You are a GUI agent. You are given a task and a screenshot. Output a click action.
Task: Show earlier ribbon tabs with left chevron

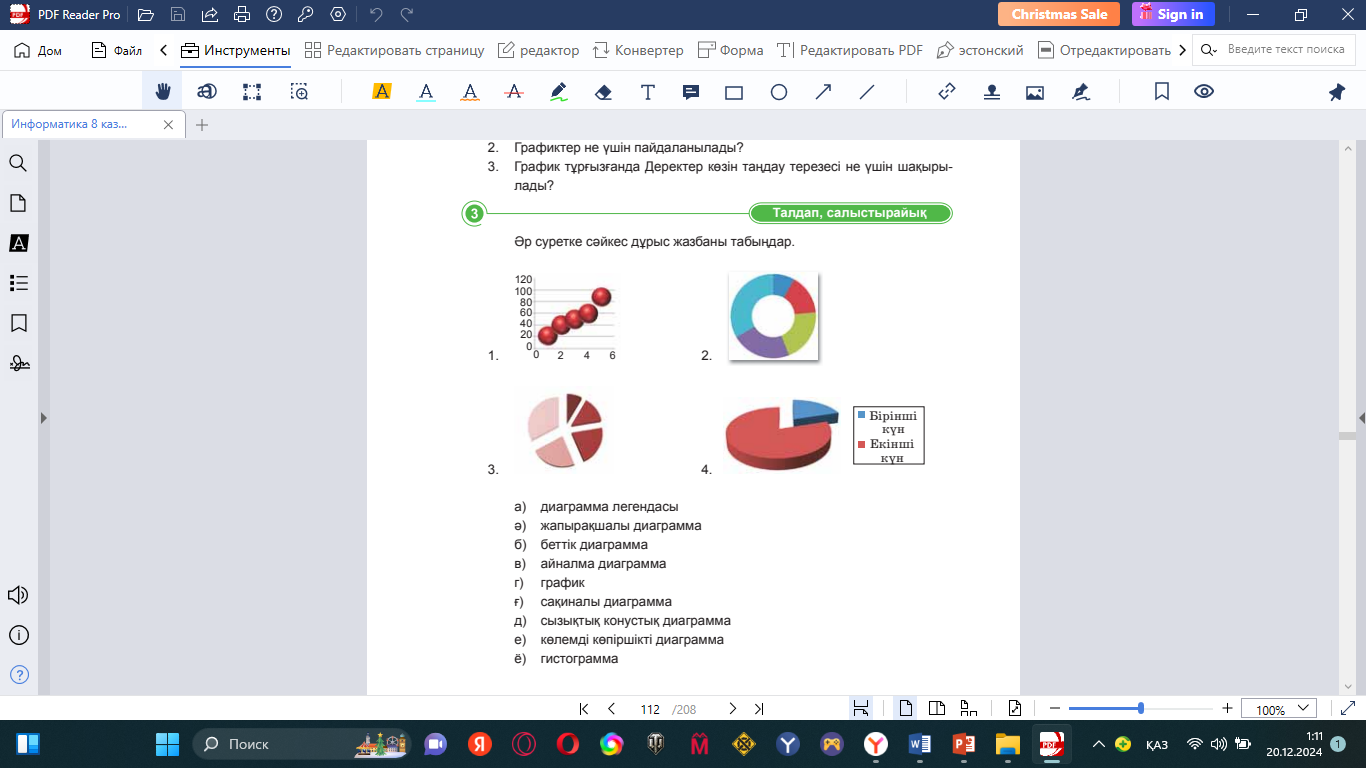[x=163, y=50]
